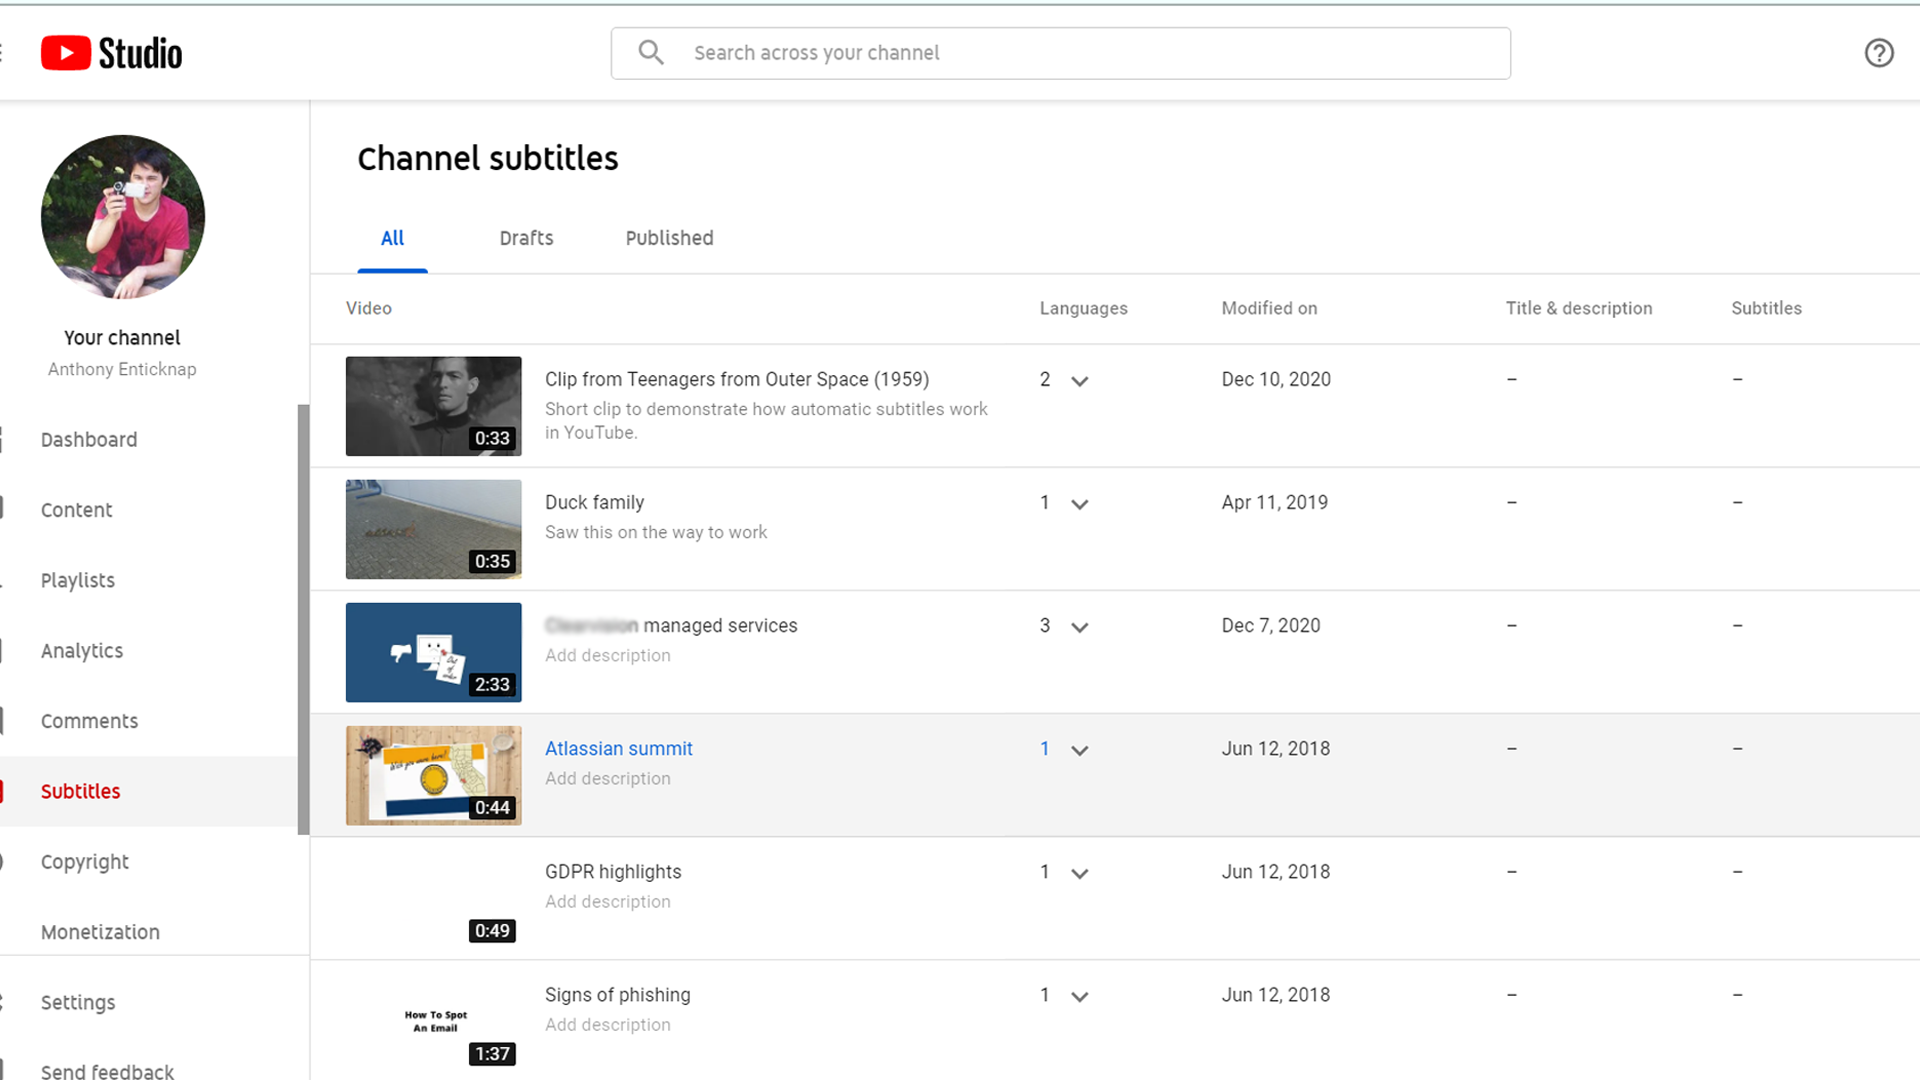Viewport: 1920px width, 1080px height.
Task: Click the search magnifier icon
Action: (x=650, y=52)
